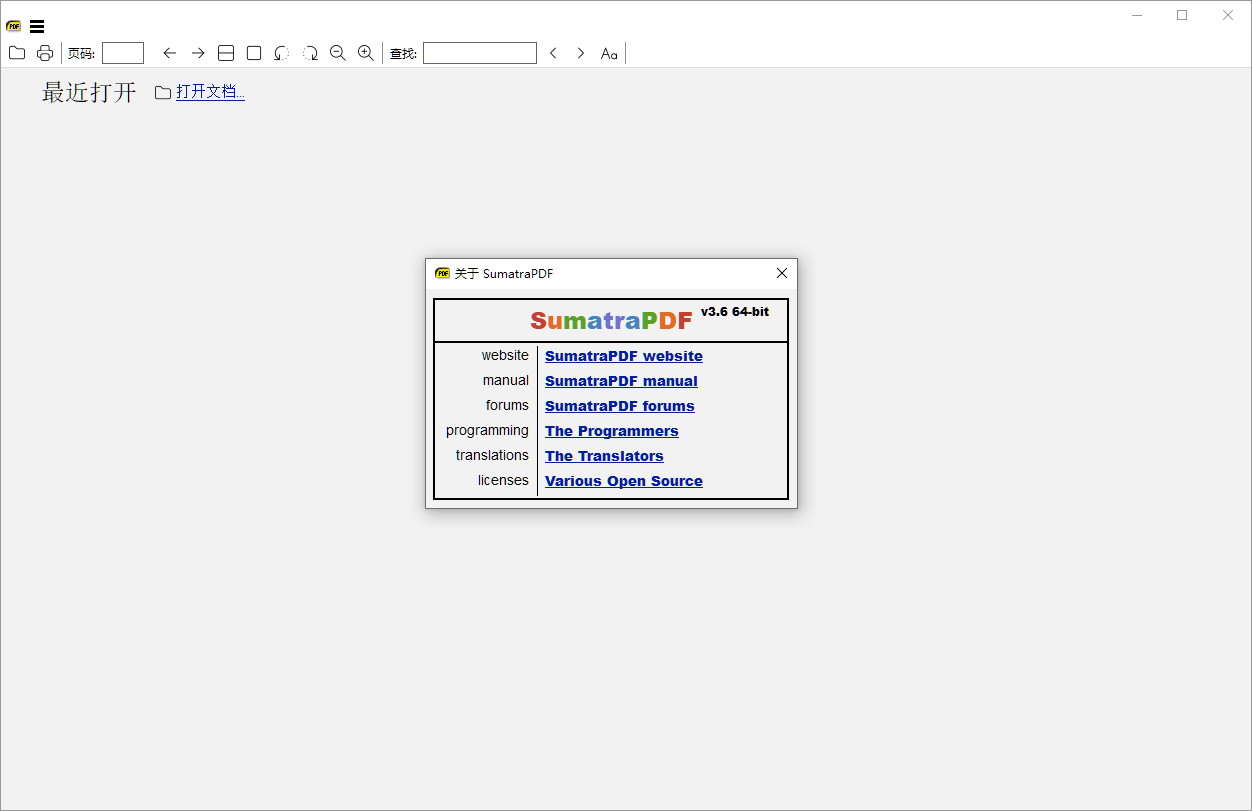
Task: Click the 最近打开 heading
Action: point(89,92)
